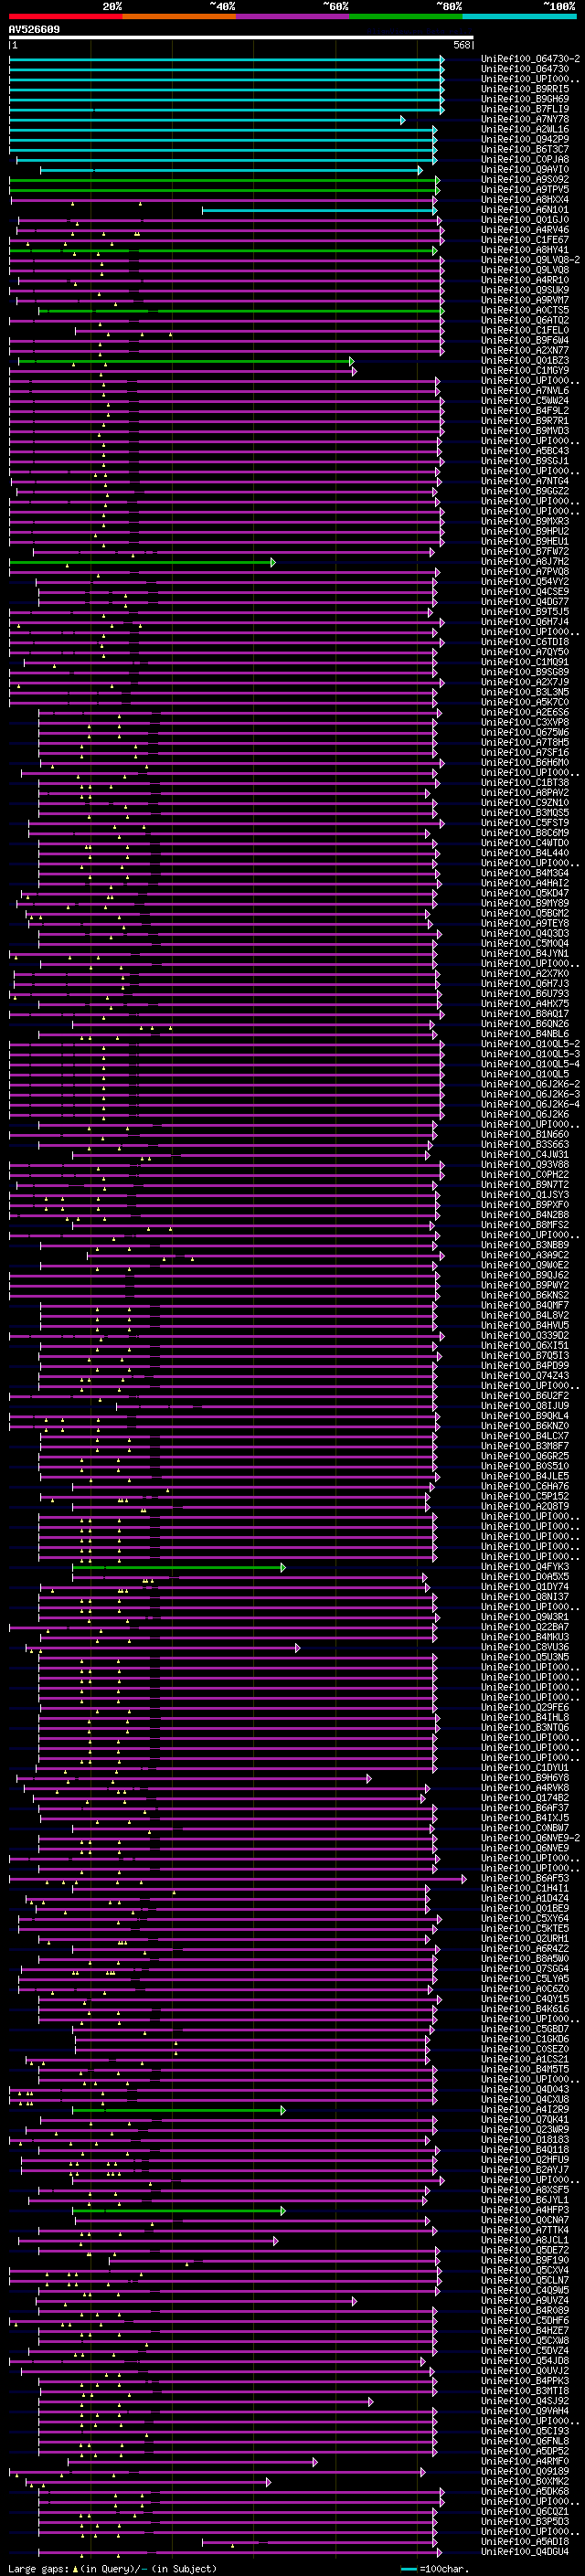
Task: Select hit UniRef100_B4Q118
Action: [x=525, y=2149]
